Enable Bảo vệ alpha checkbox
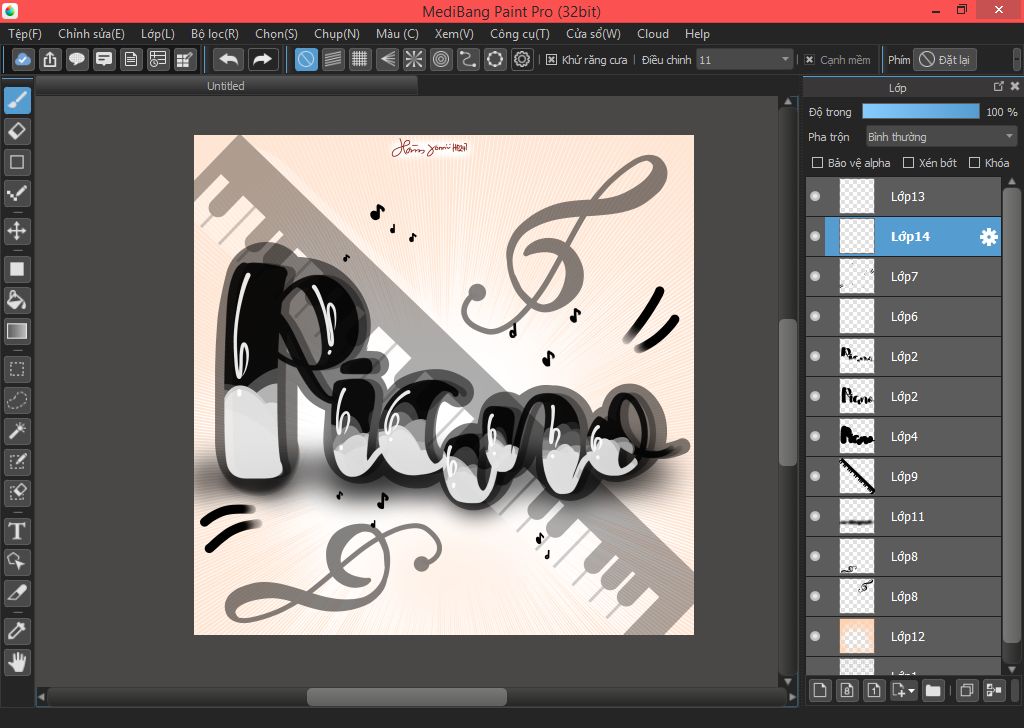This screenshot has width=1024, height=728. 817,163
